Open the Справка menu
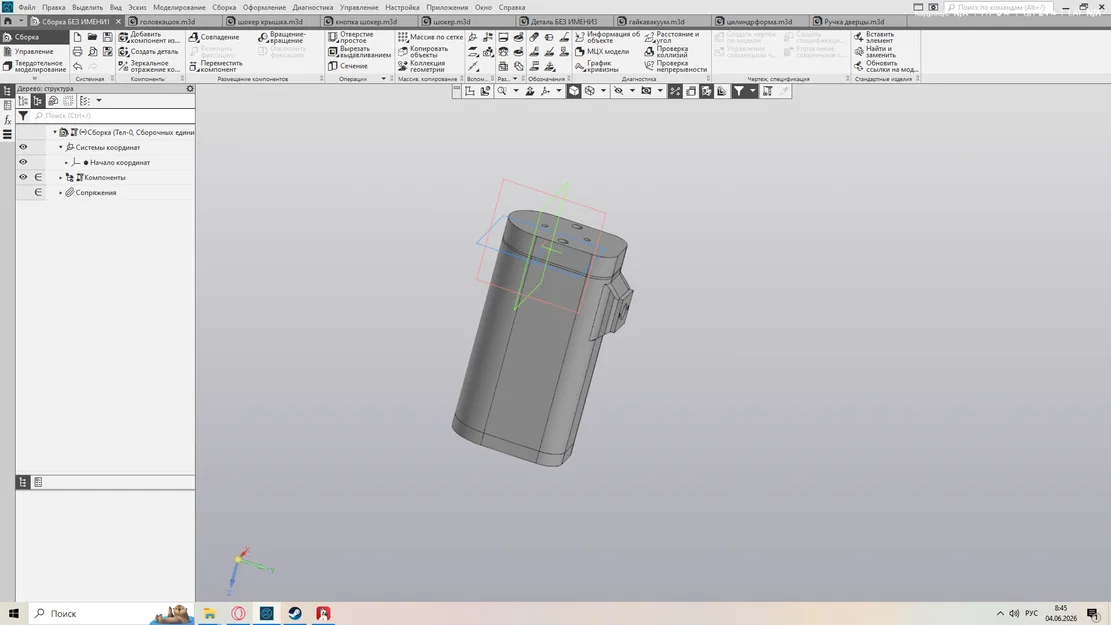The height and width of the screenshot is (625, 1111). (x=512, y=7)
